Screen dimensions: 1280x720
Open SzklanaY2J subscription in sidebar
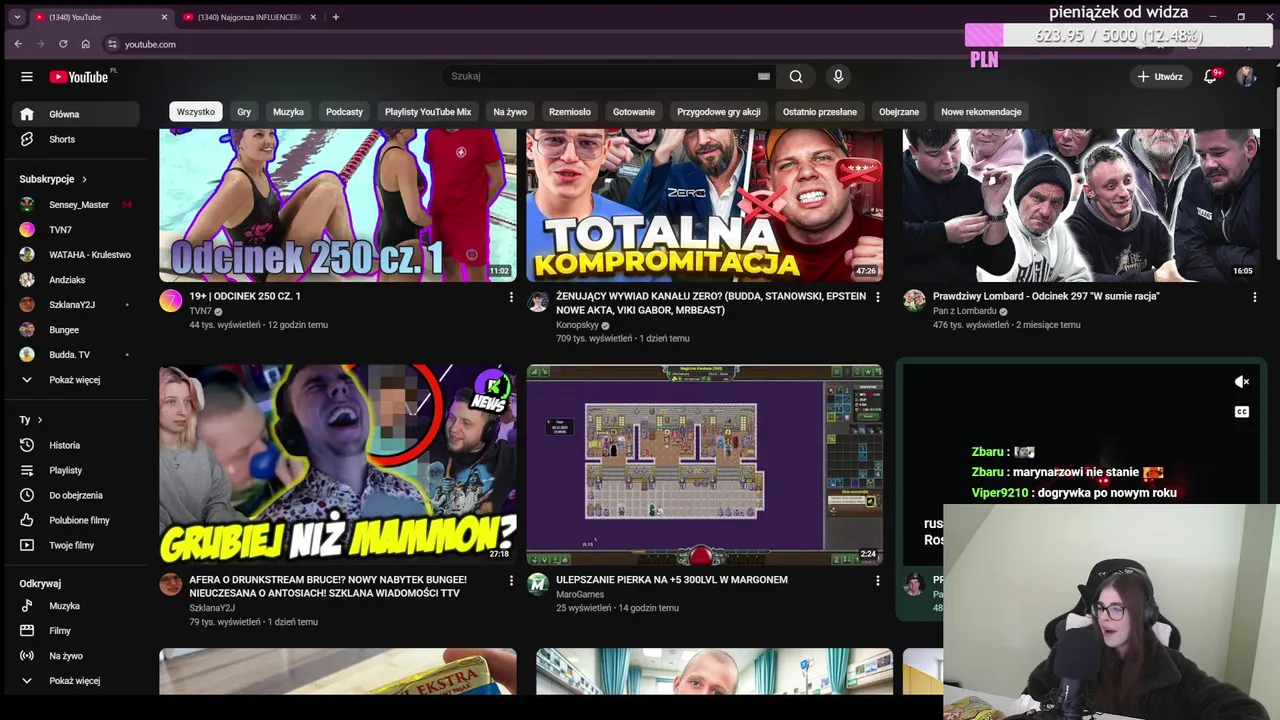(x=76, y=305)
